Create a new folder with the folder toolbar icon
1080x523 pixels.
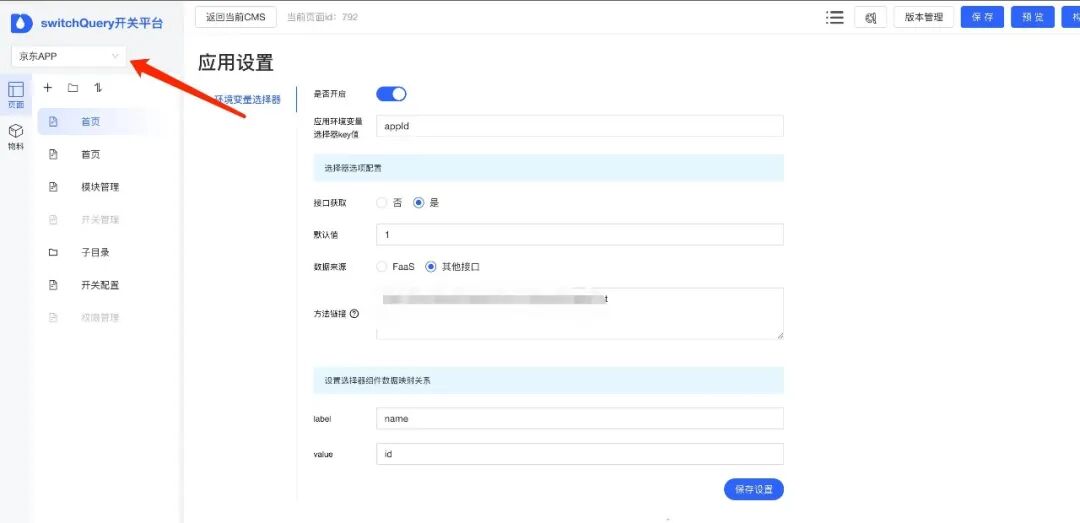(x=72, y=88)
